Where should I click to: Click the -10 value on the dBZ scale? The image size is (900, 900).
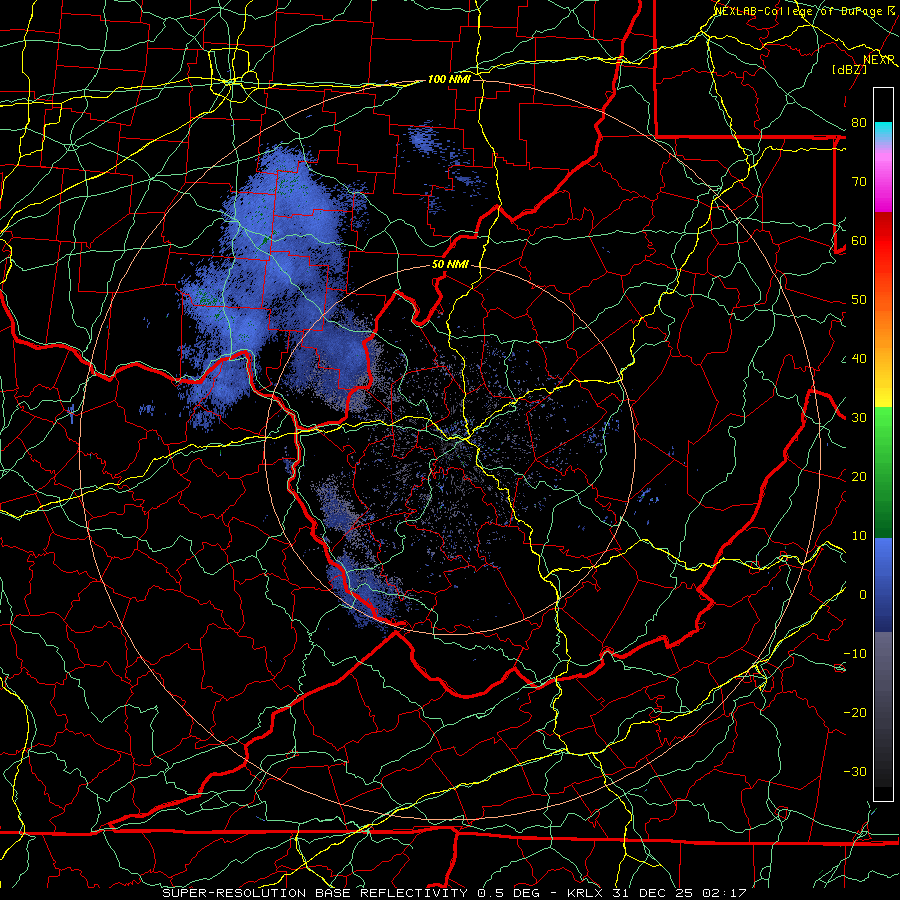855,654
